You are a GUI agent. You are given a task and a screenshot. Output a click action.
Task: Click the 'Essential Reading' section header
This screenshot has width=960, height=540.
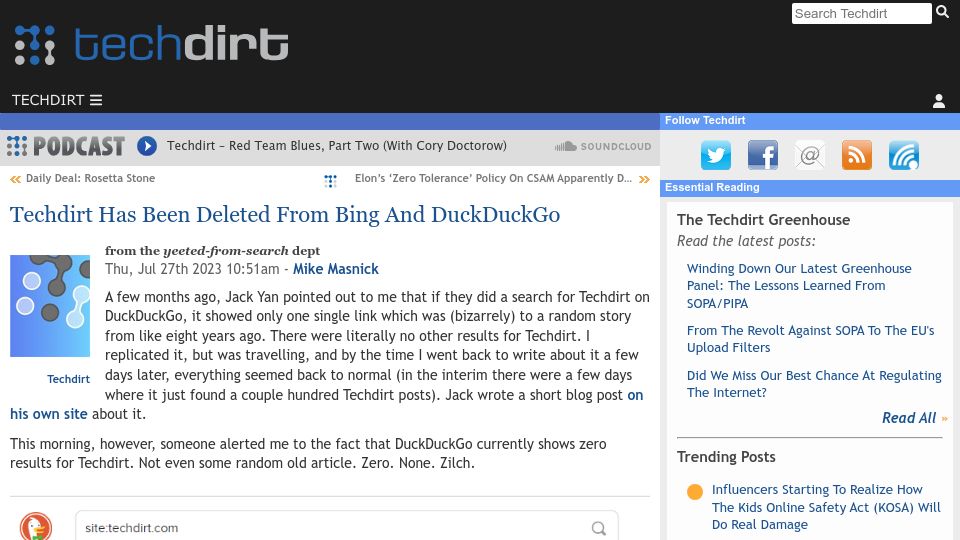click(712, 187)
